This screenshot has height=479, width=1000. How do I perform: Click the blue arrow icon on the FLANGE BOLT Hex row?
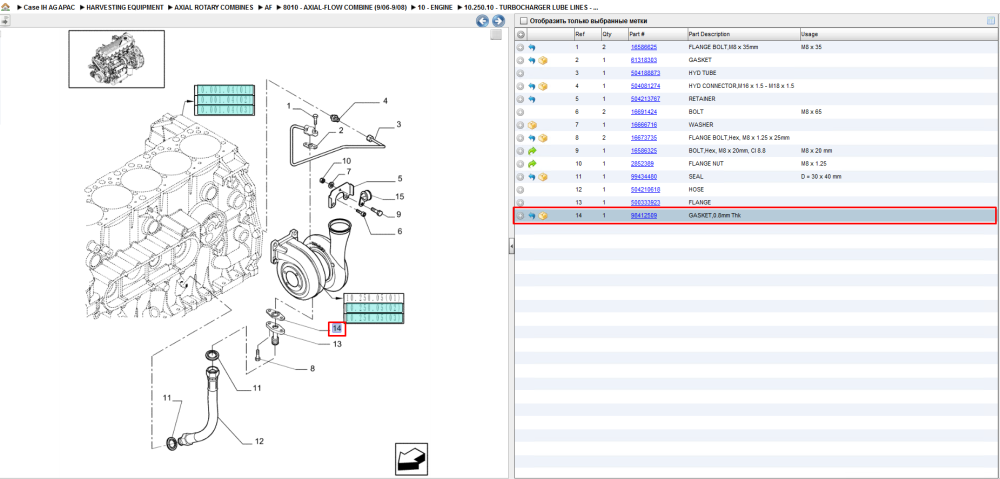pos(532,138)
